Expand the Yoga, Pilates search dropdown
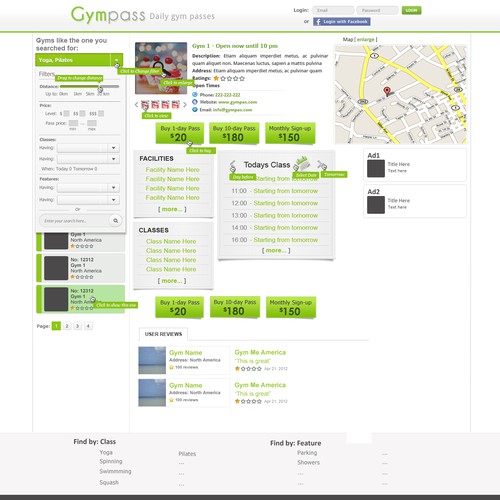 coord(116,60)
